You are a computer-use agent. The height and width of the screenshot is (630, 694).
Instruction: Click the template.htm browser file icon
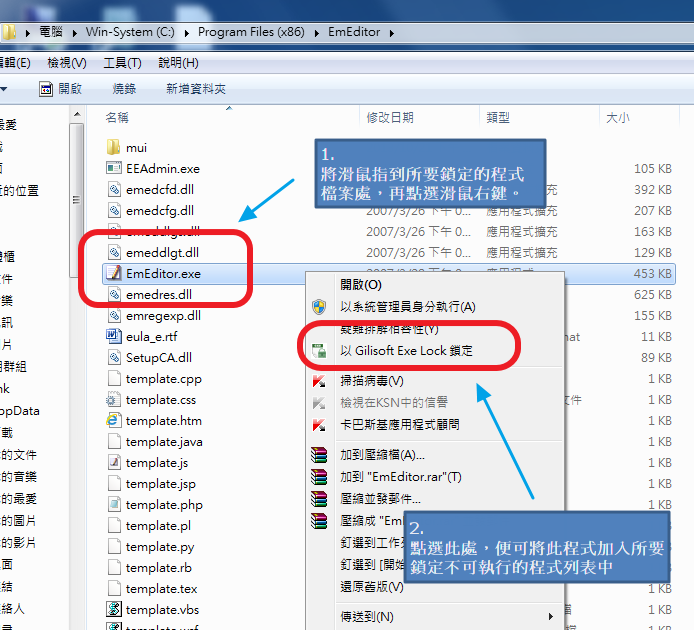tap(113, 421)
